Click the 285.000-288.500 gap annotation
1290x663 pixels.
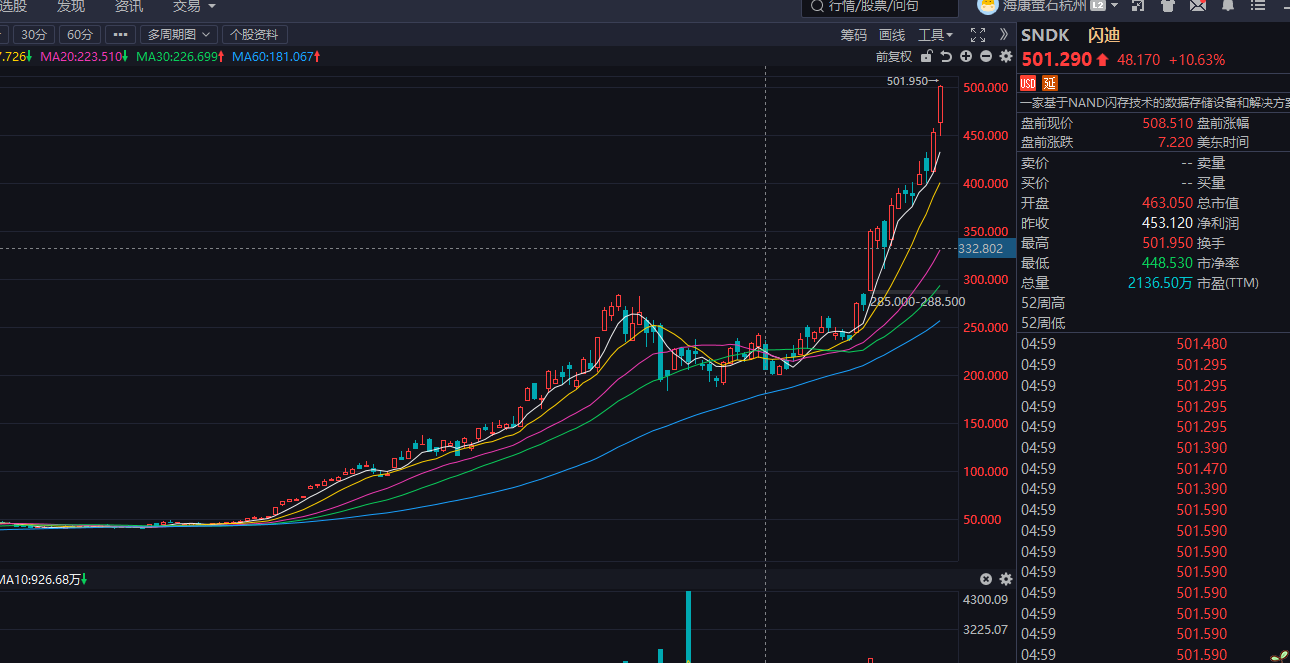pyautogui.click(x=917, y=301)
